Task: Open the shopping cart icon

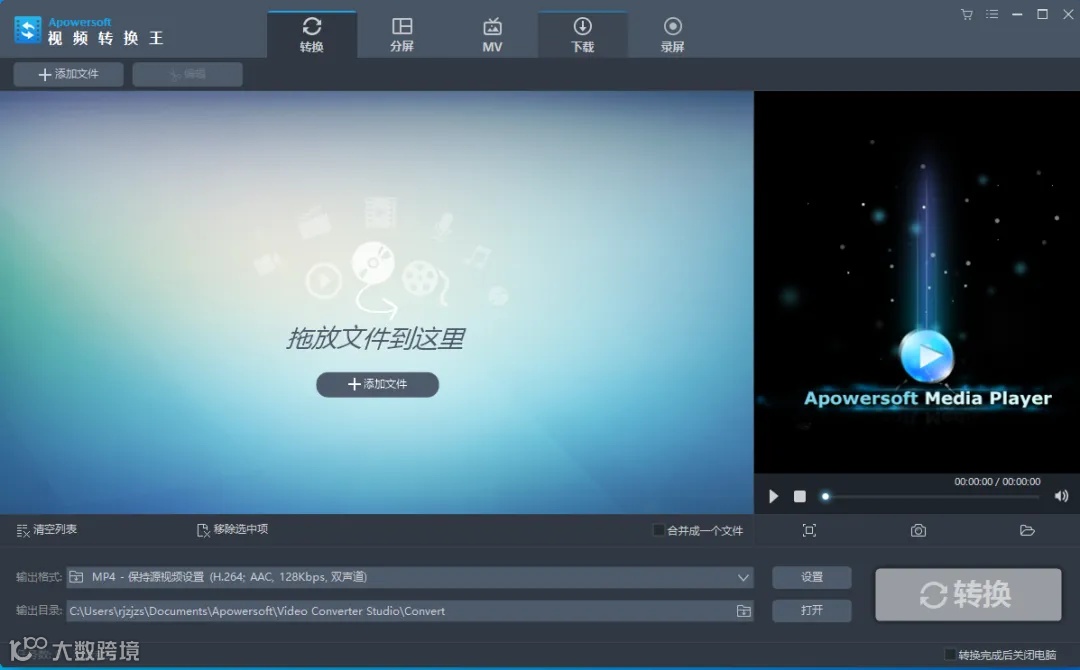Action: [967, 14]
